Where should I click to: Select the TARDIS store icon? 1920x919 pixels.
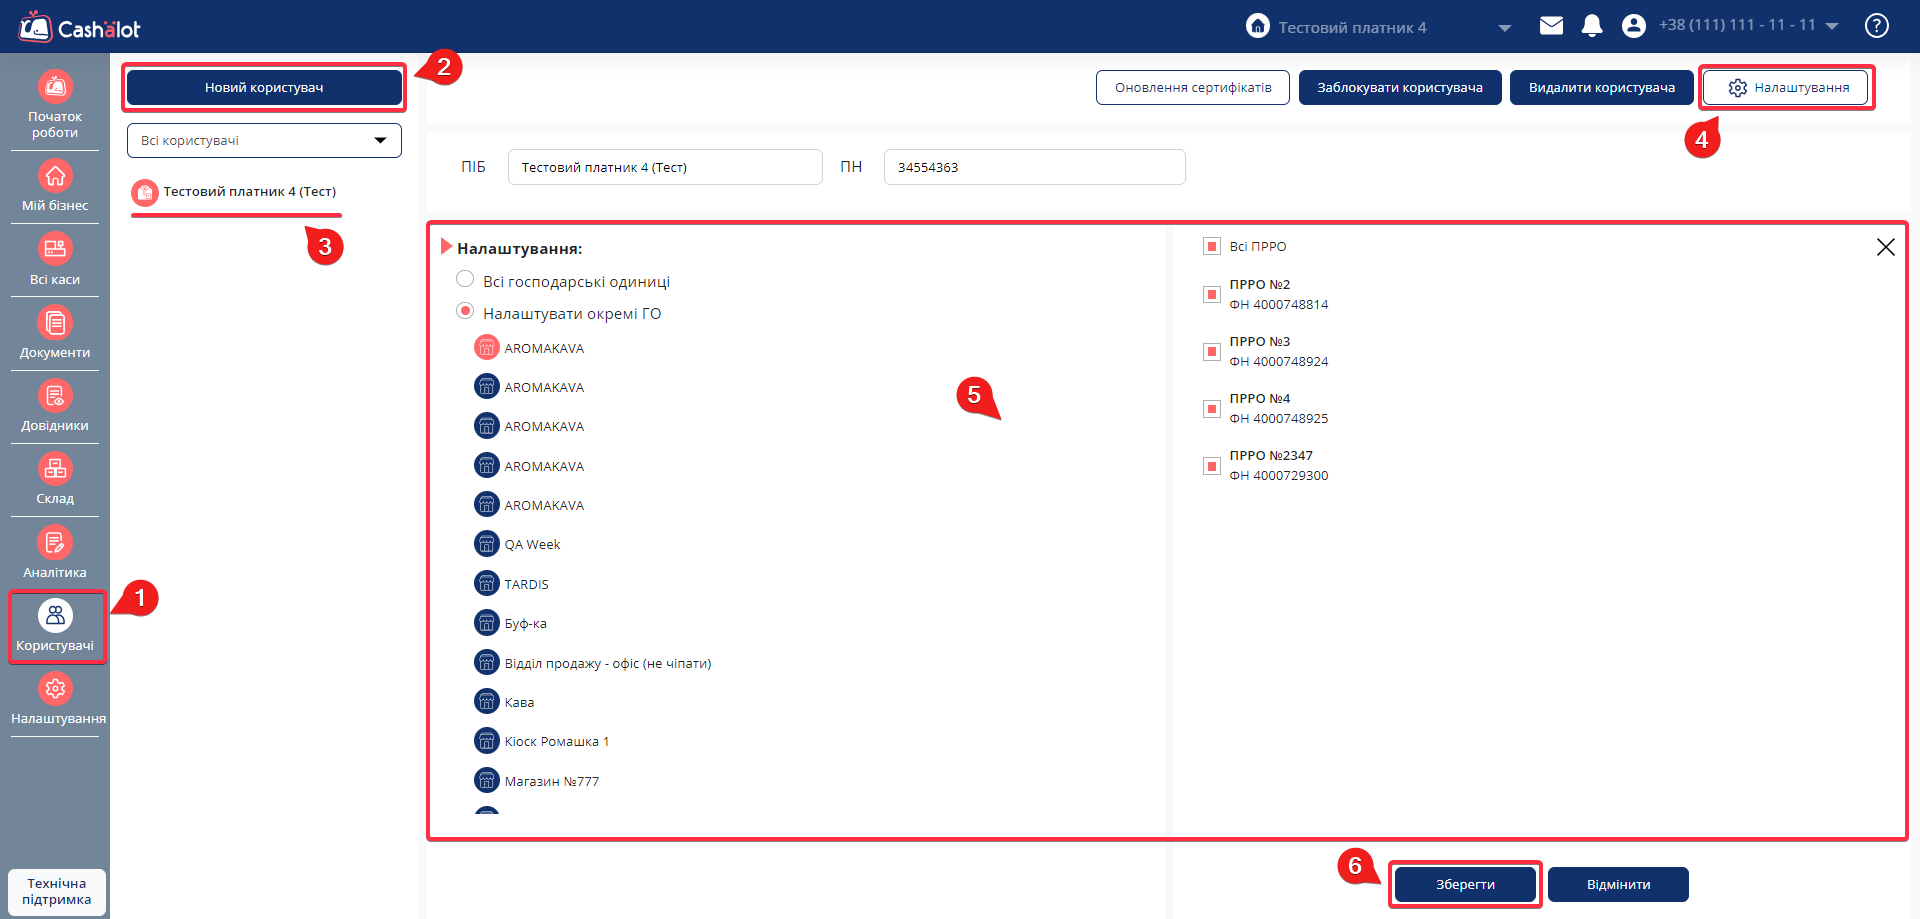(x=486, y=584)
